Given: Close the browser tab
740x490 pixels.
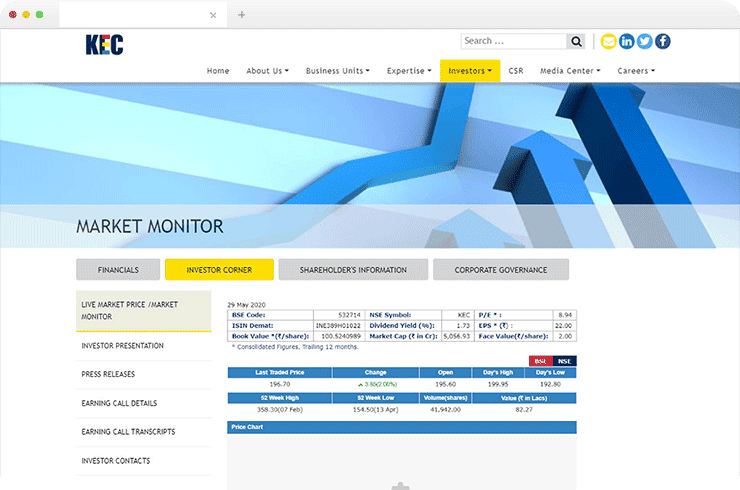Looking at the screenshot, I should coord(213,15).
